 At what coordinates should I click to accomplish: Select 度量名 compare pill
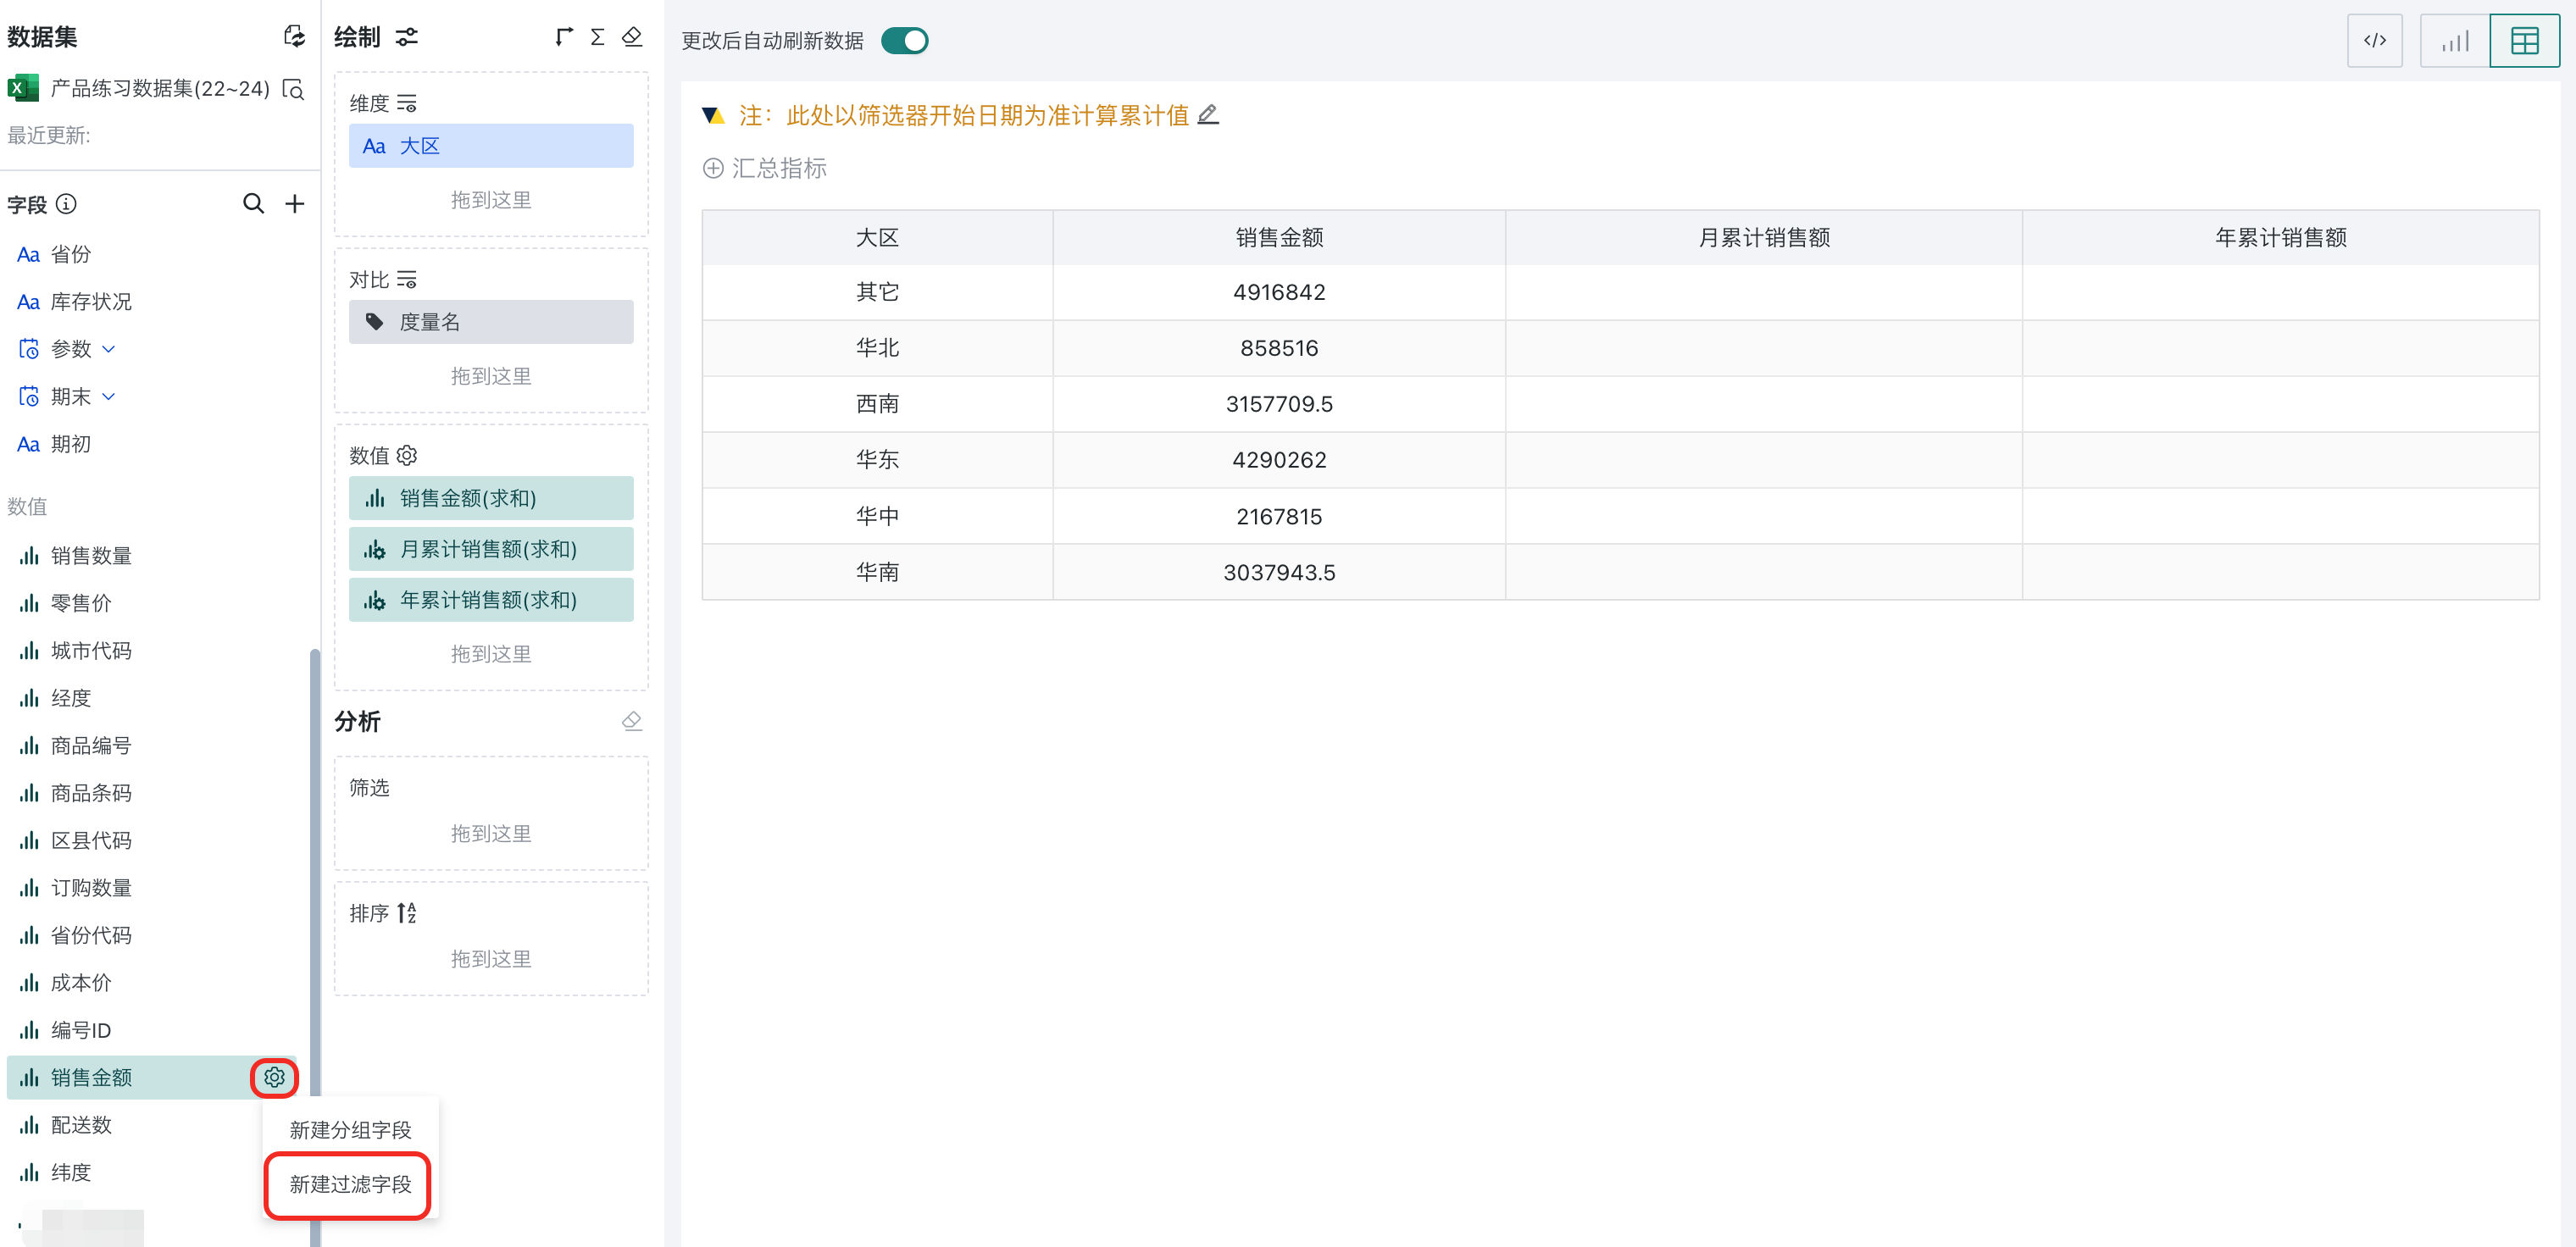tap(490, 322)
